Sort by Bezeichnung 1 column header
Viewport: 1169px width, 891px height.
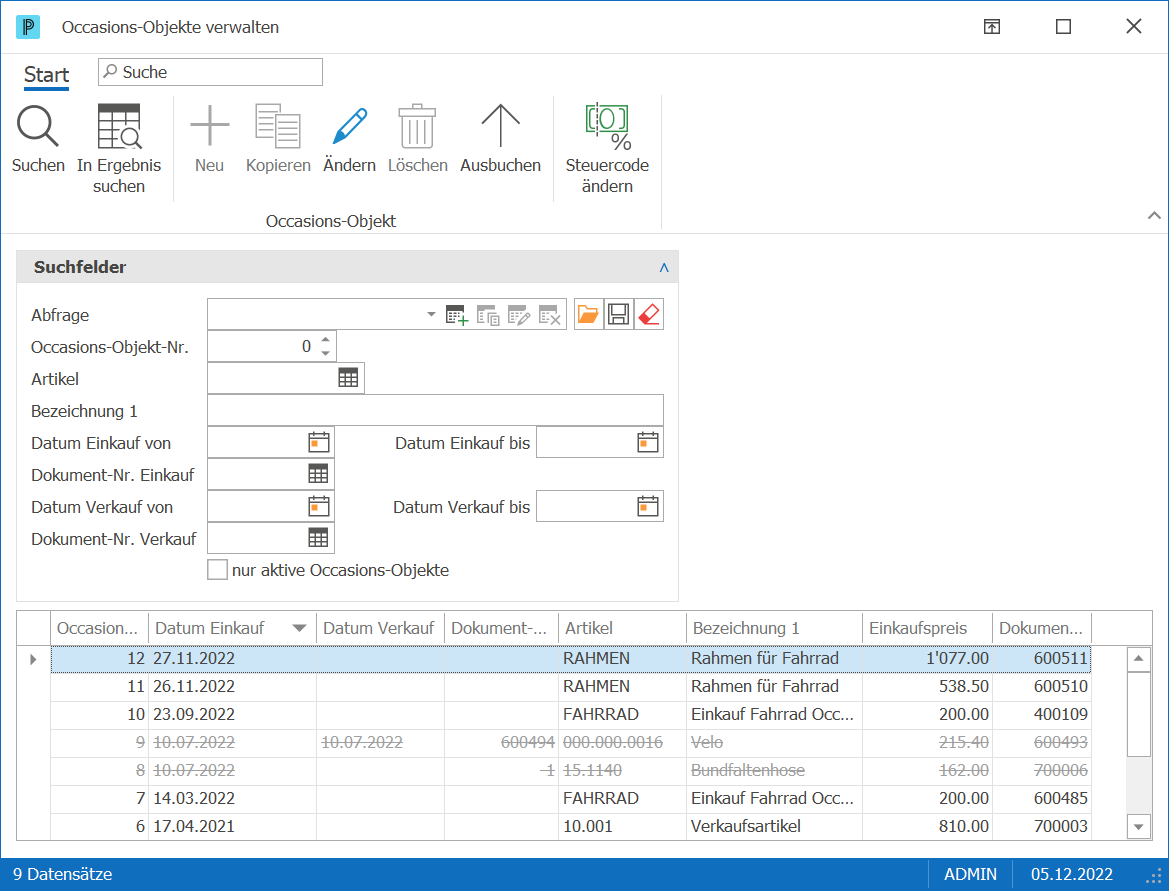coord(774,629)
